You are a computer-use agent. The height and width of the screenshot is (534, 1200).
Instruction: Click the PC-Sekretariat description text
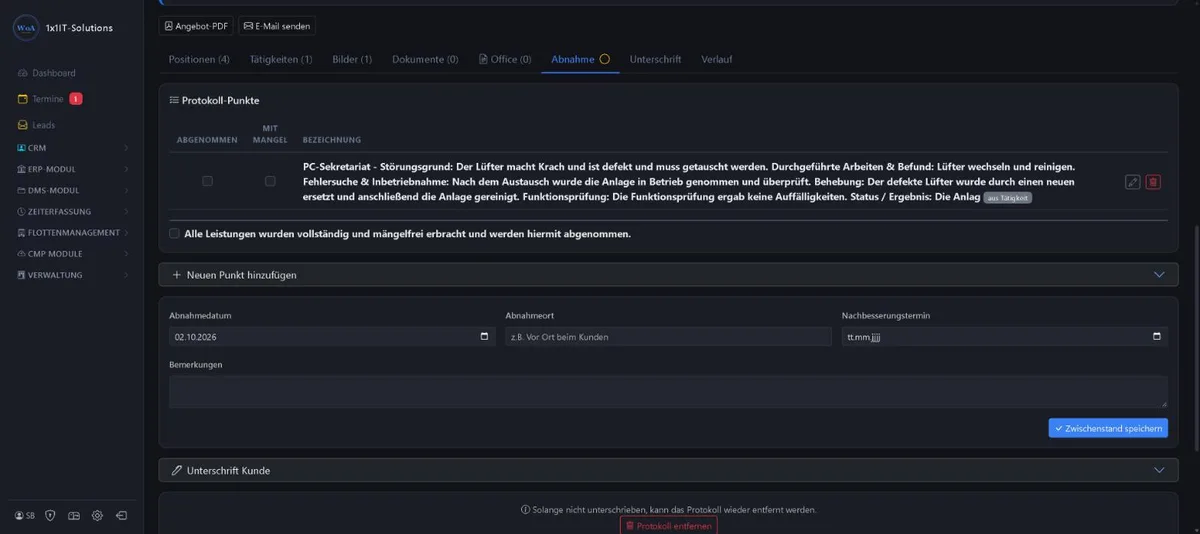point(689,181)
